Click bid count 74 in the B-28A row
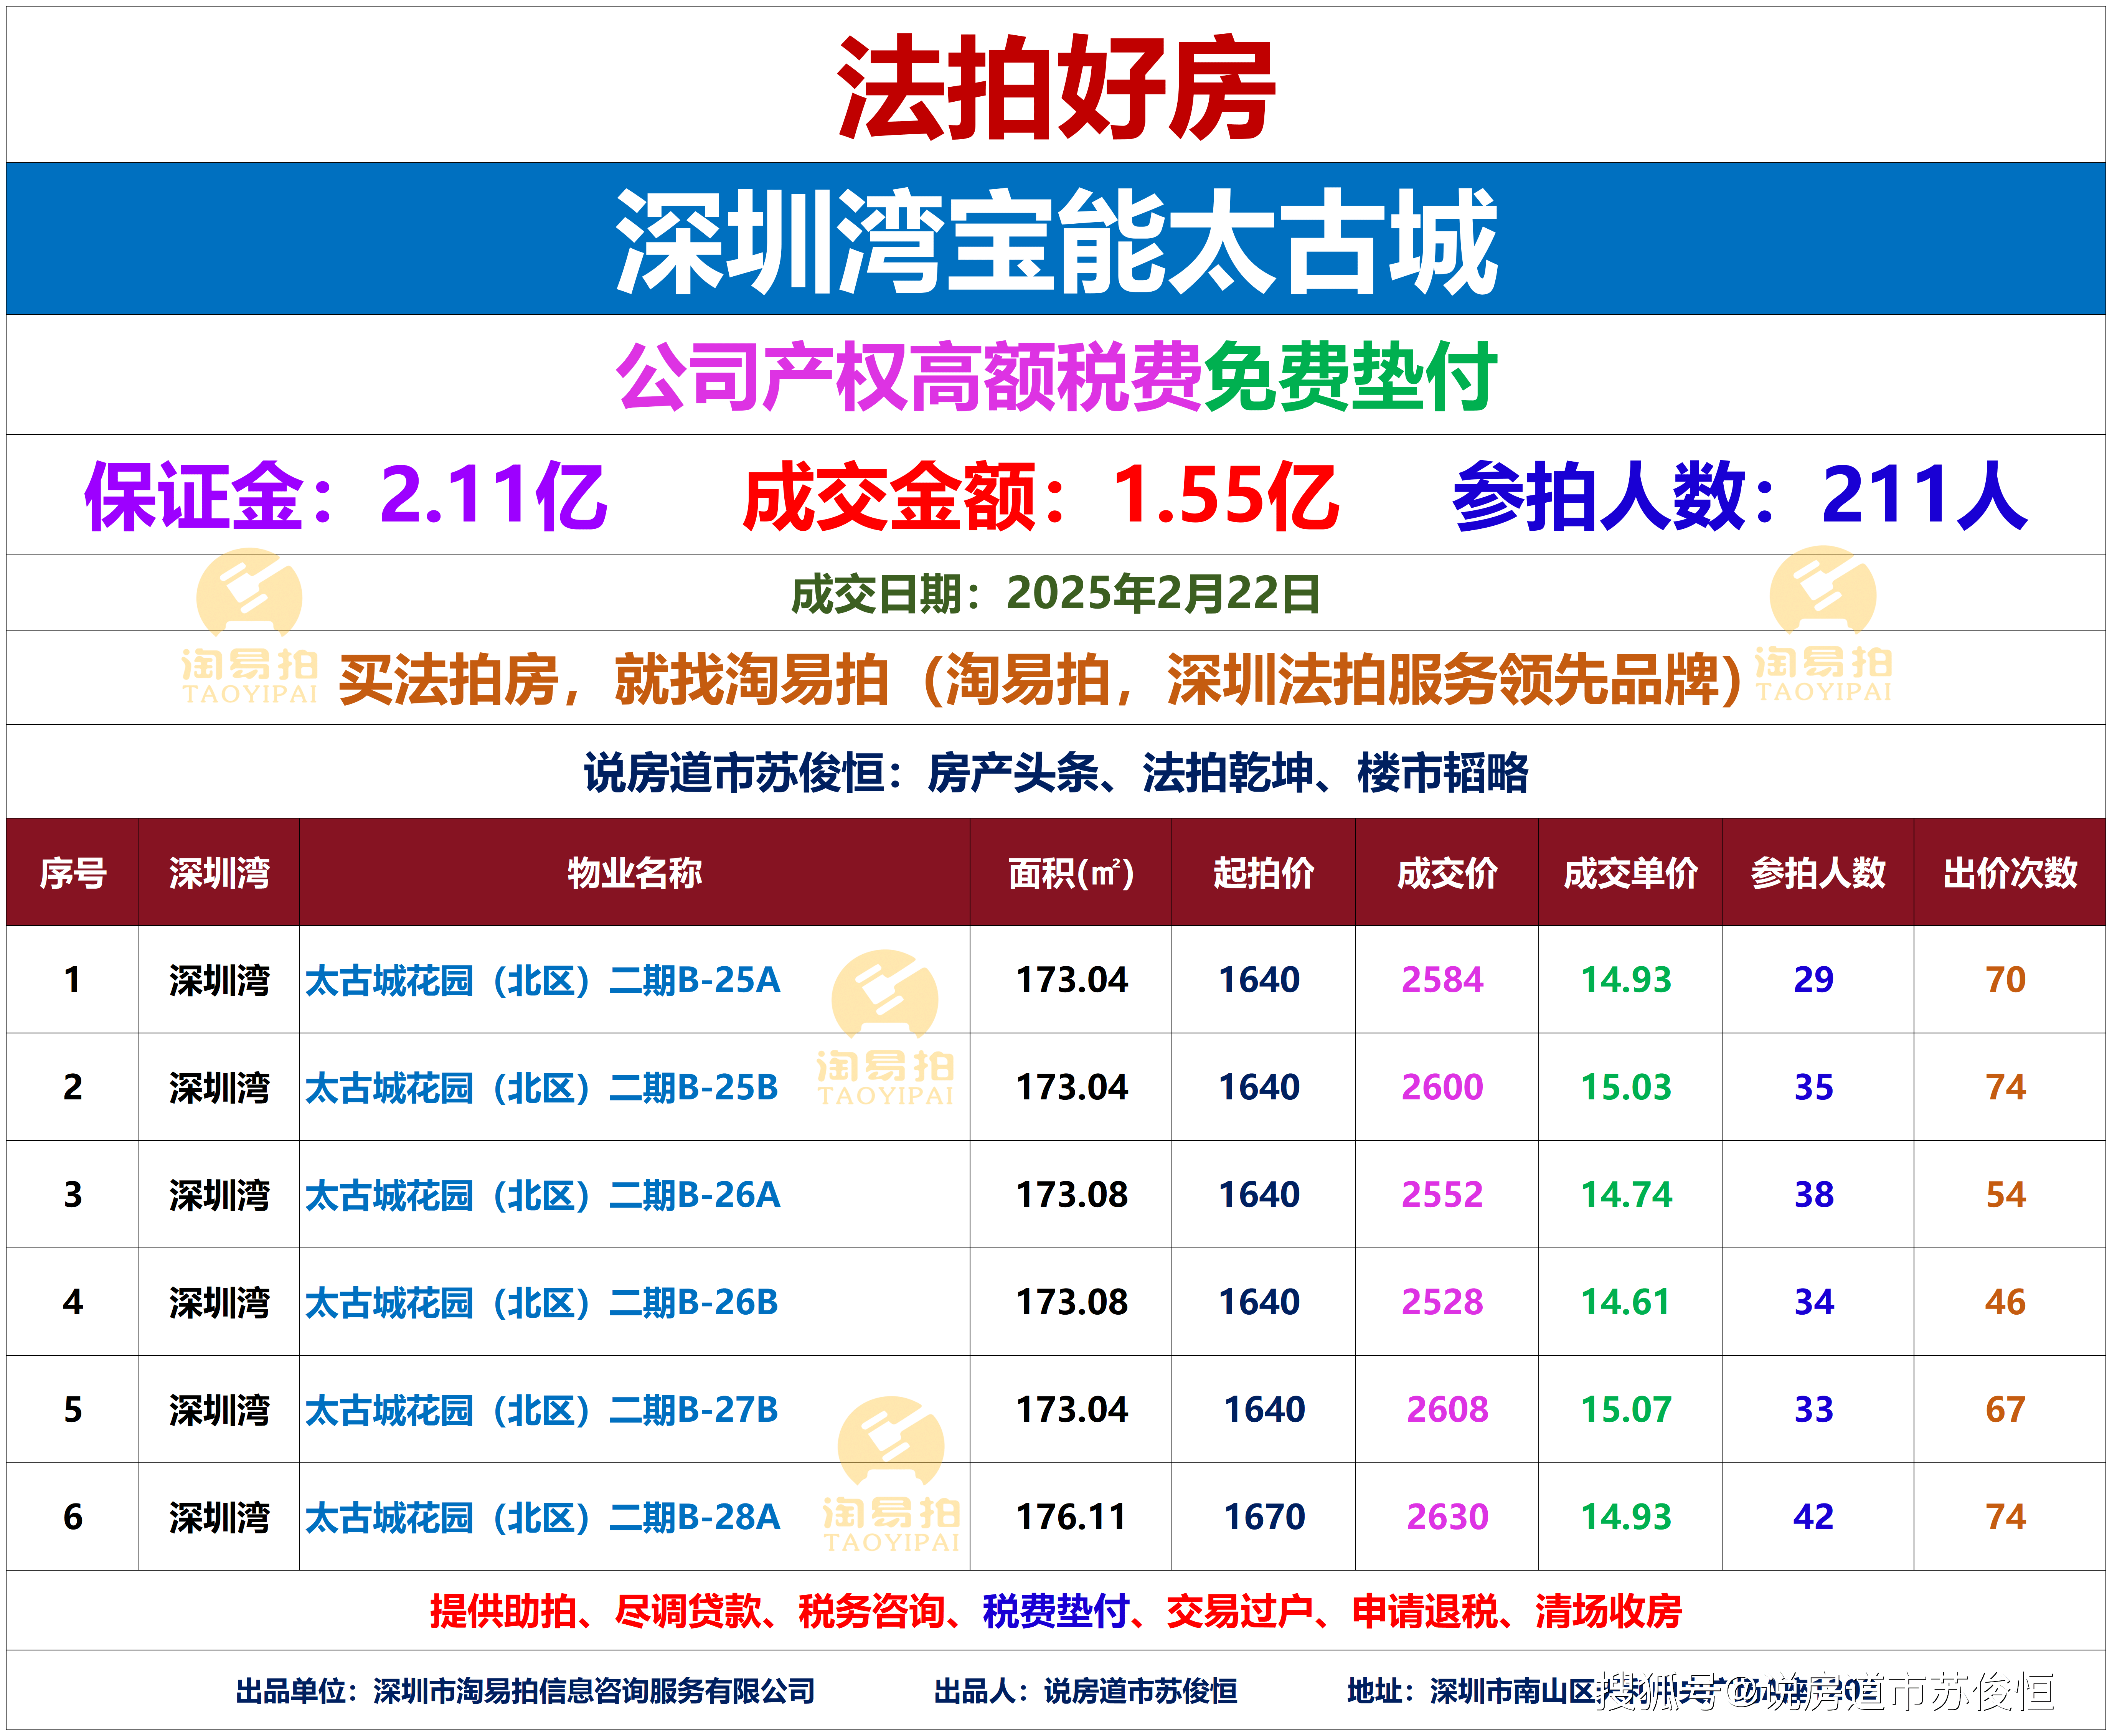 pyautogui.click(x=2006, y=1517)
